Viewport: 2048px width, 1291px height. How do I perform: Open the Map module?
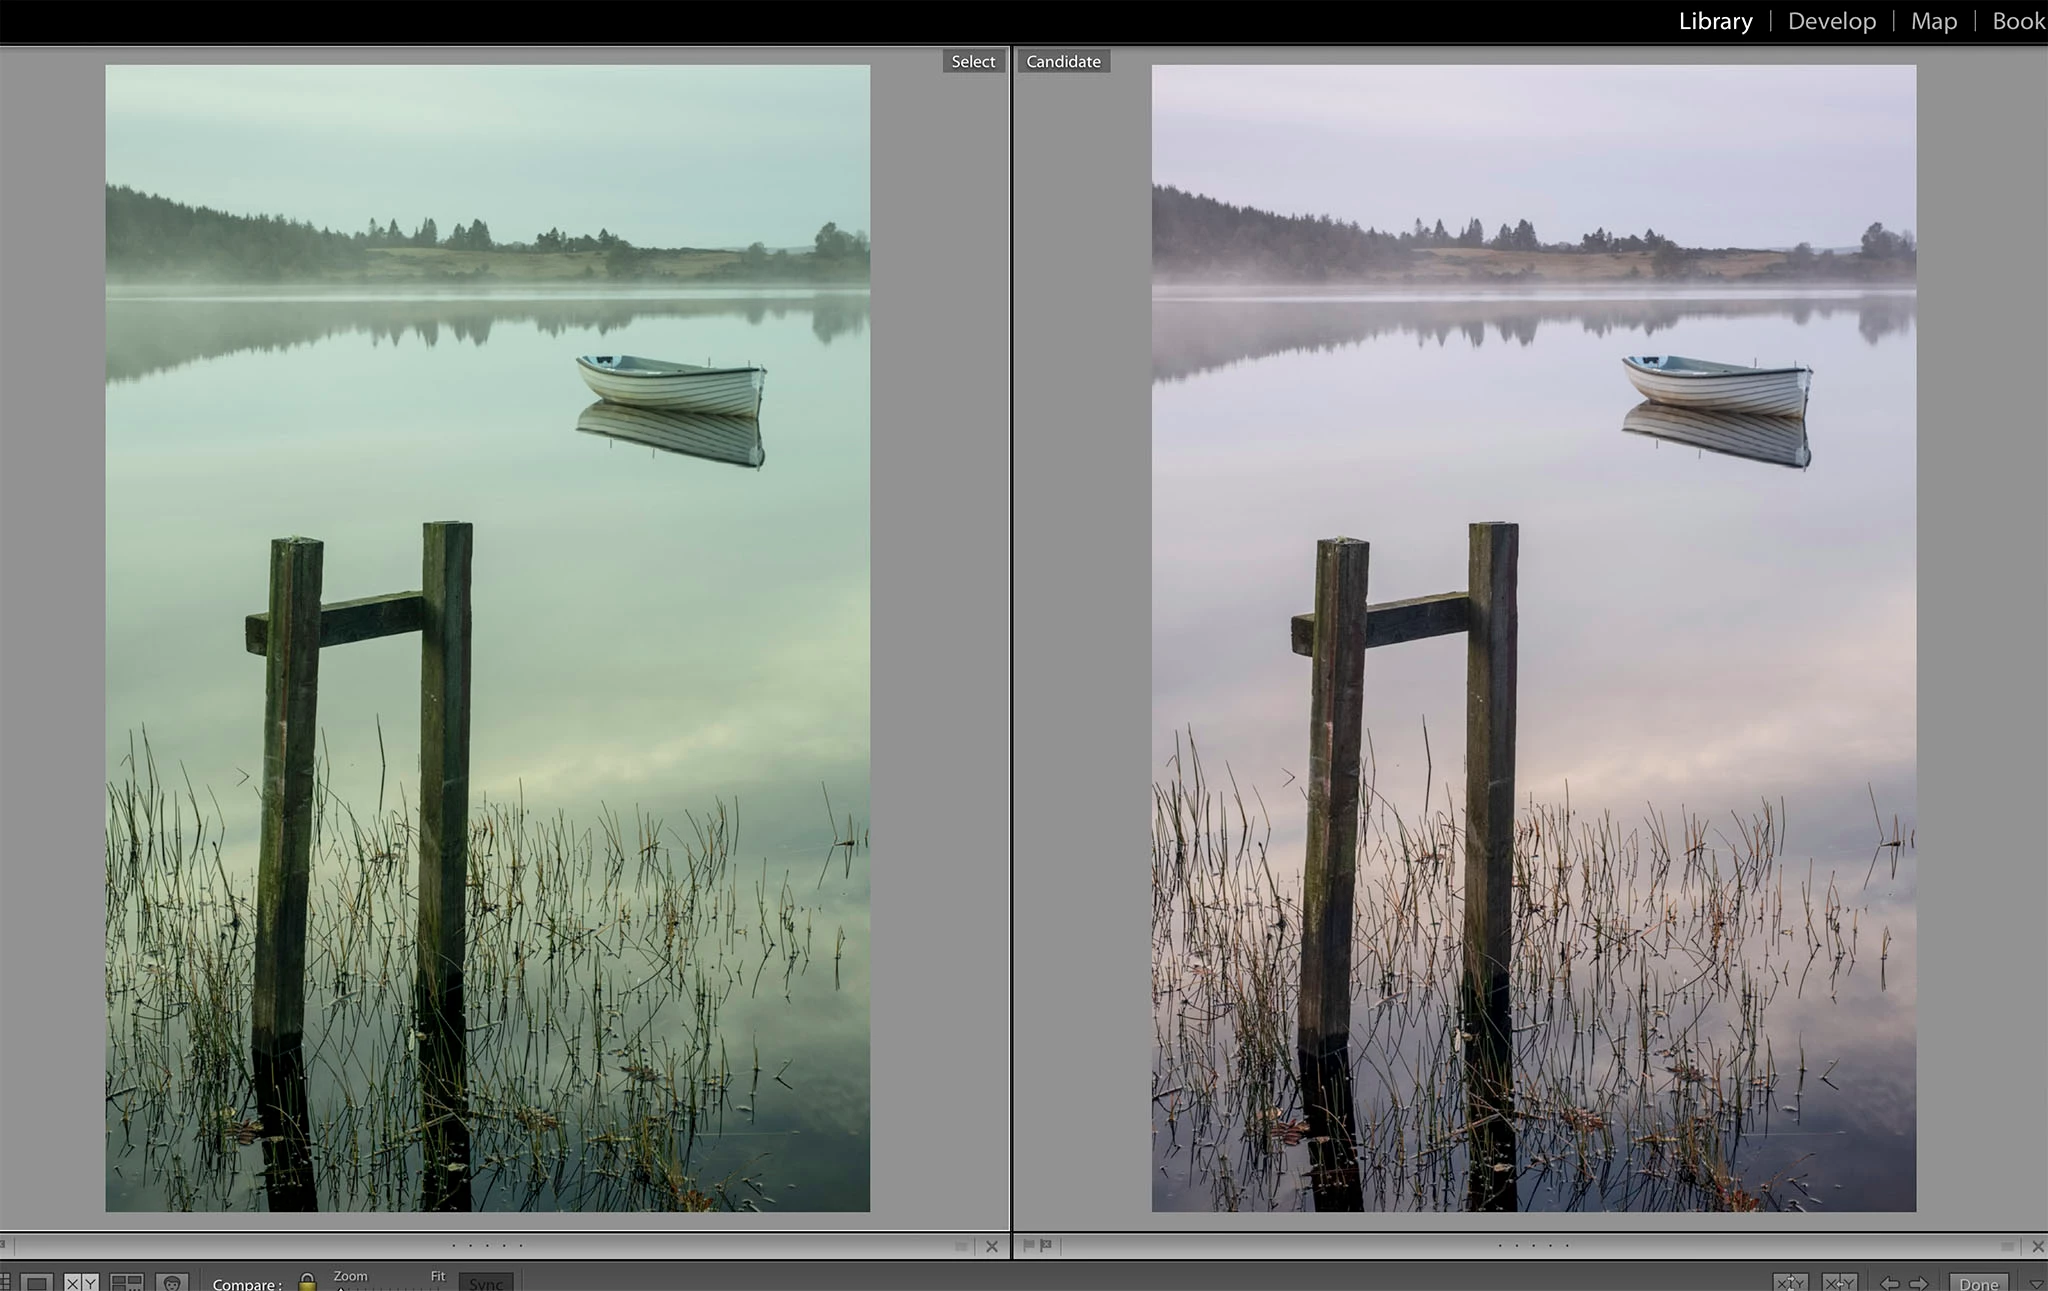pos(1933,21)
